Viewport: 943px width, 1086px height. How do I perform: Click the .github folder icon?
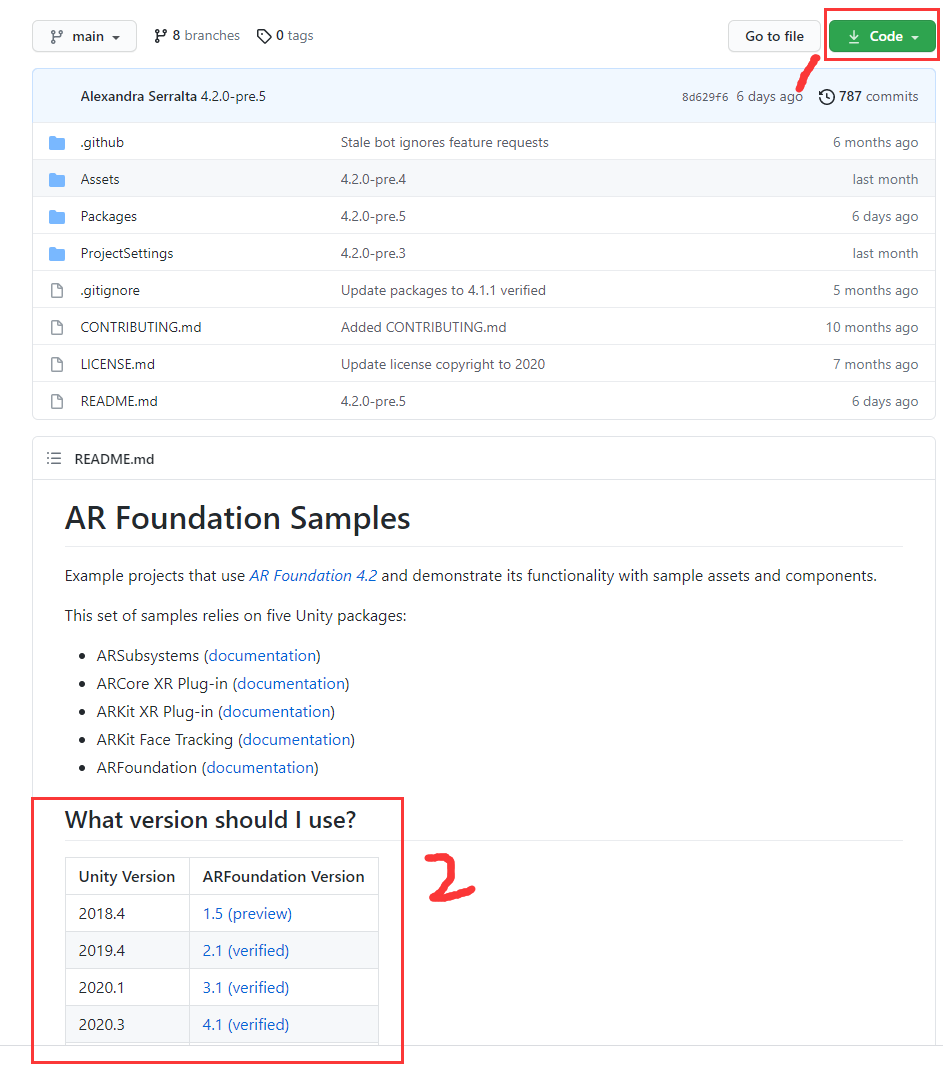pos(57,142)
